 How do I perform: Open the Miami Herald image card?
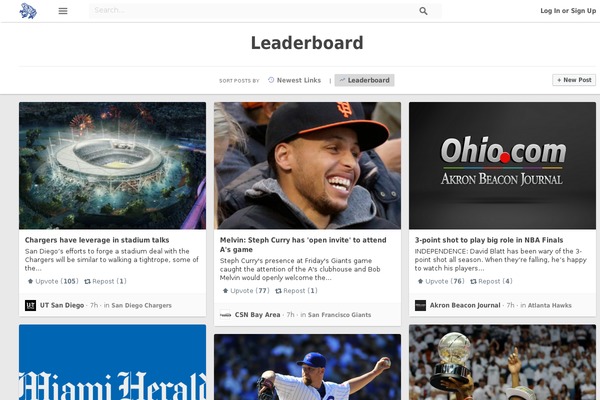coord(112,362)
